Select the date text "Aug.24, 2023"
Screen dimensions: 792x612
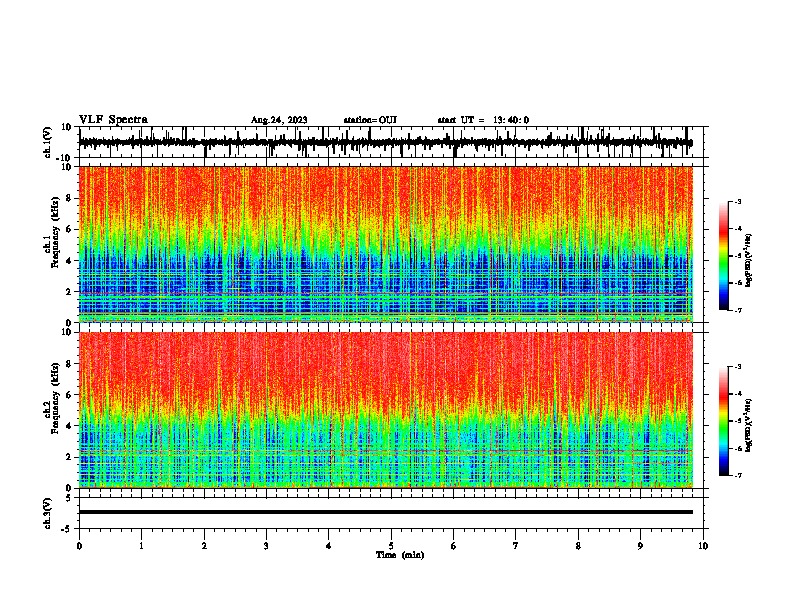pyautogui.click(x=279, y=120)
